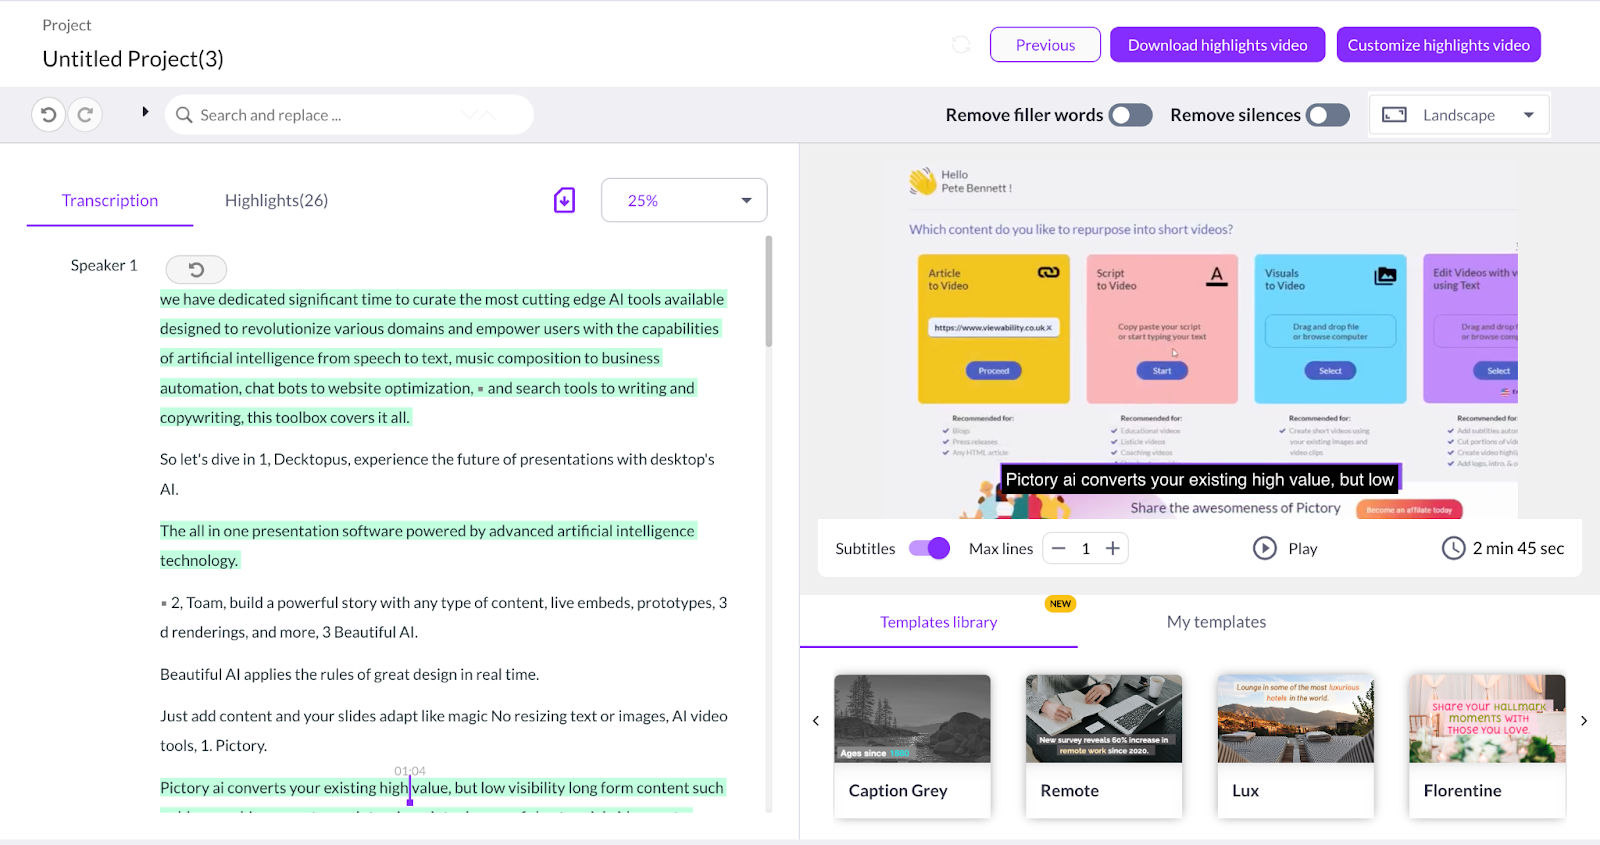
Task: Open the Landscape aspect ratio dropdown
Action: tap(1459, 115)
